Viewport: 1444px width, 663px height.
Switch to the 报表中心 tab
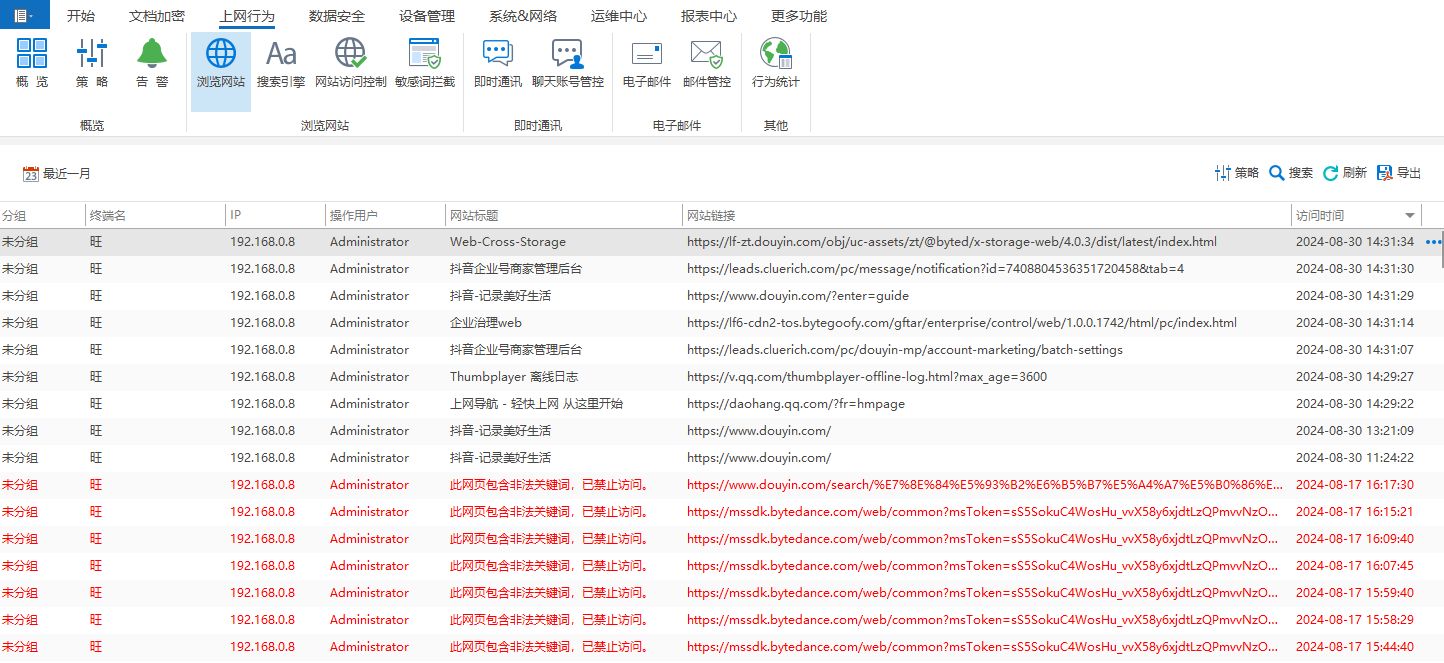[x=709, y=16]
